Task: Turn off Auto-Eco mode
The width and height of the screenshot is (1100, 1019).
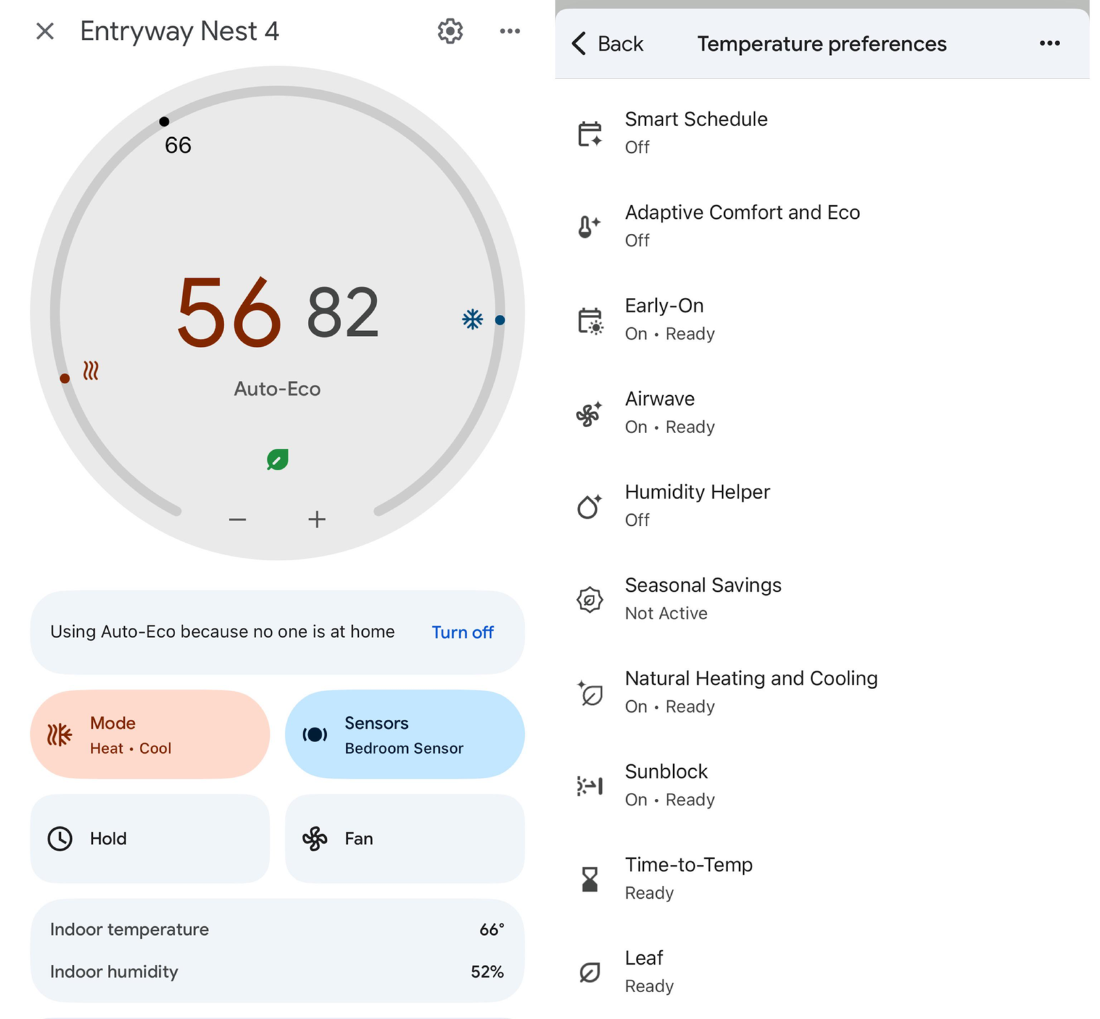Action: 462,633
